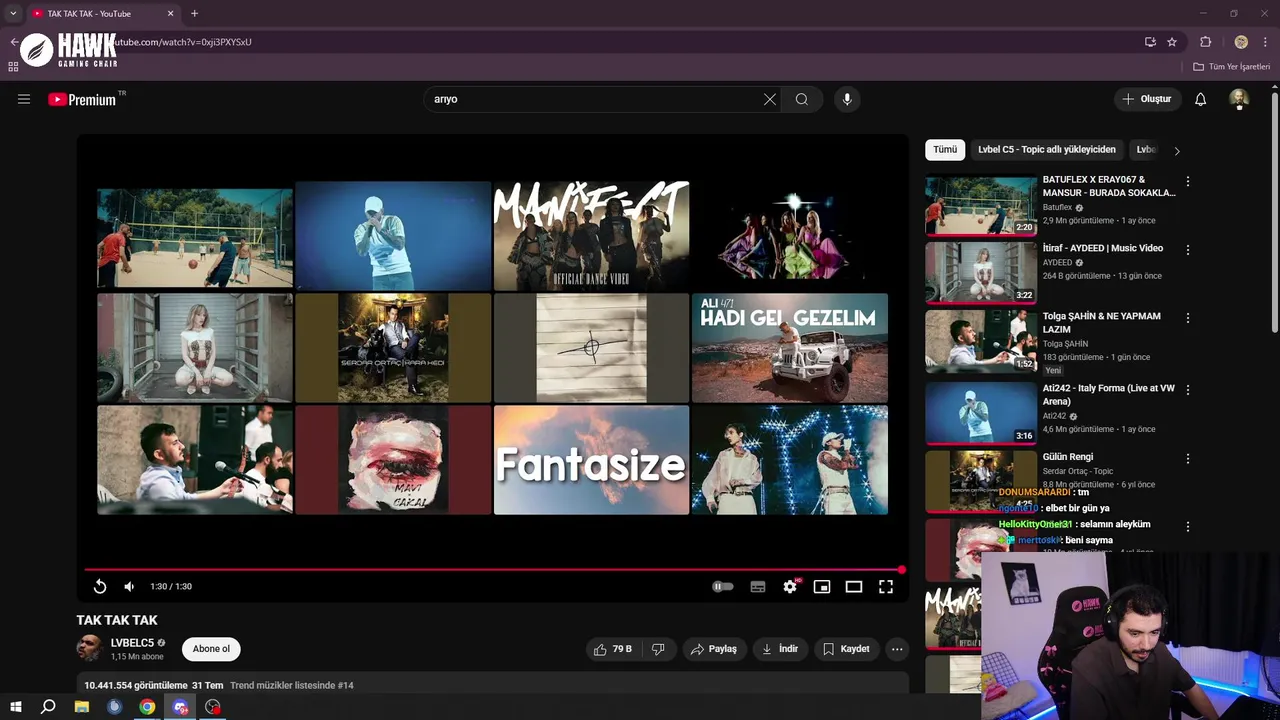Open options for Gülün Rengi video
Viewport: 1280px width, 720px height.
[1188, 459]
